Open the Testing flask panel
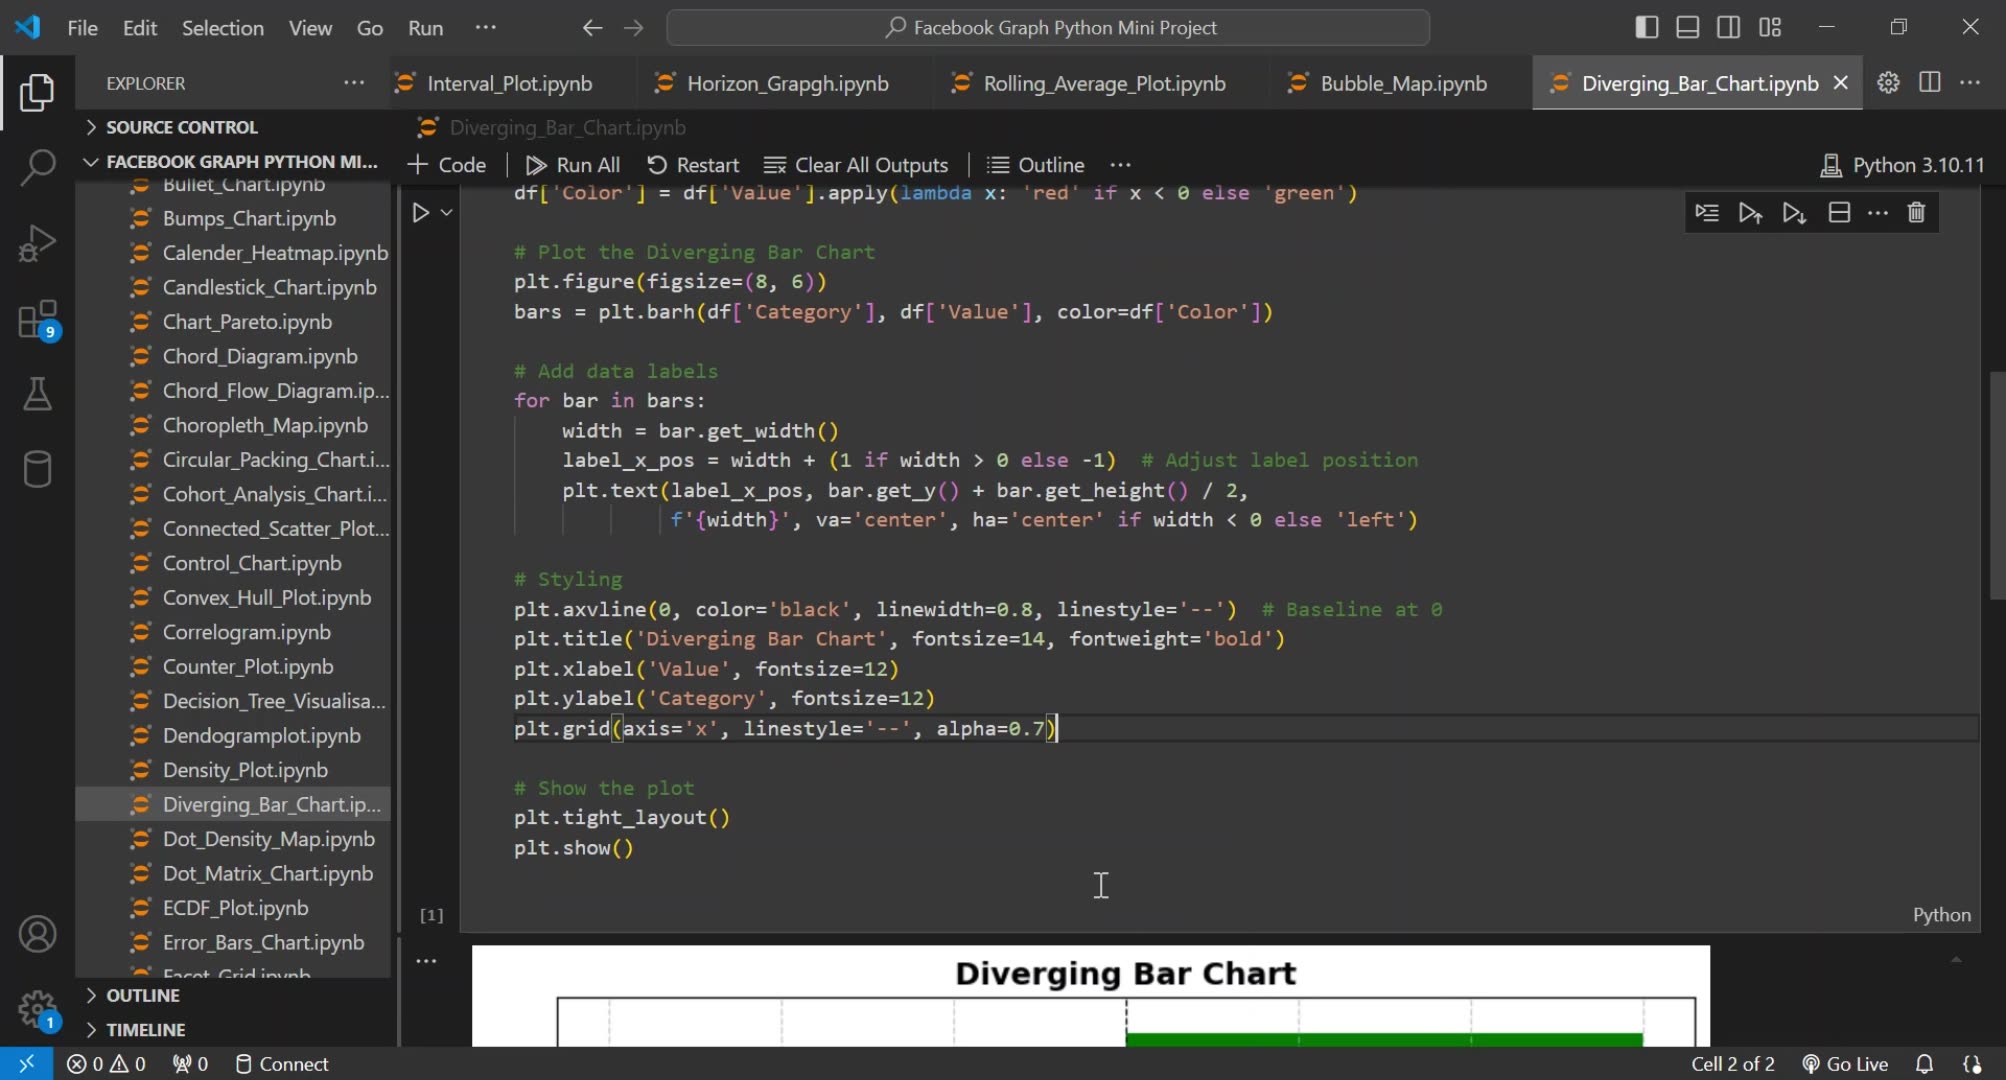This screenshot has width=2006, height=1080. tap(37, 393)
